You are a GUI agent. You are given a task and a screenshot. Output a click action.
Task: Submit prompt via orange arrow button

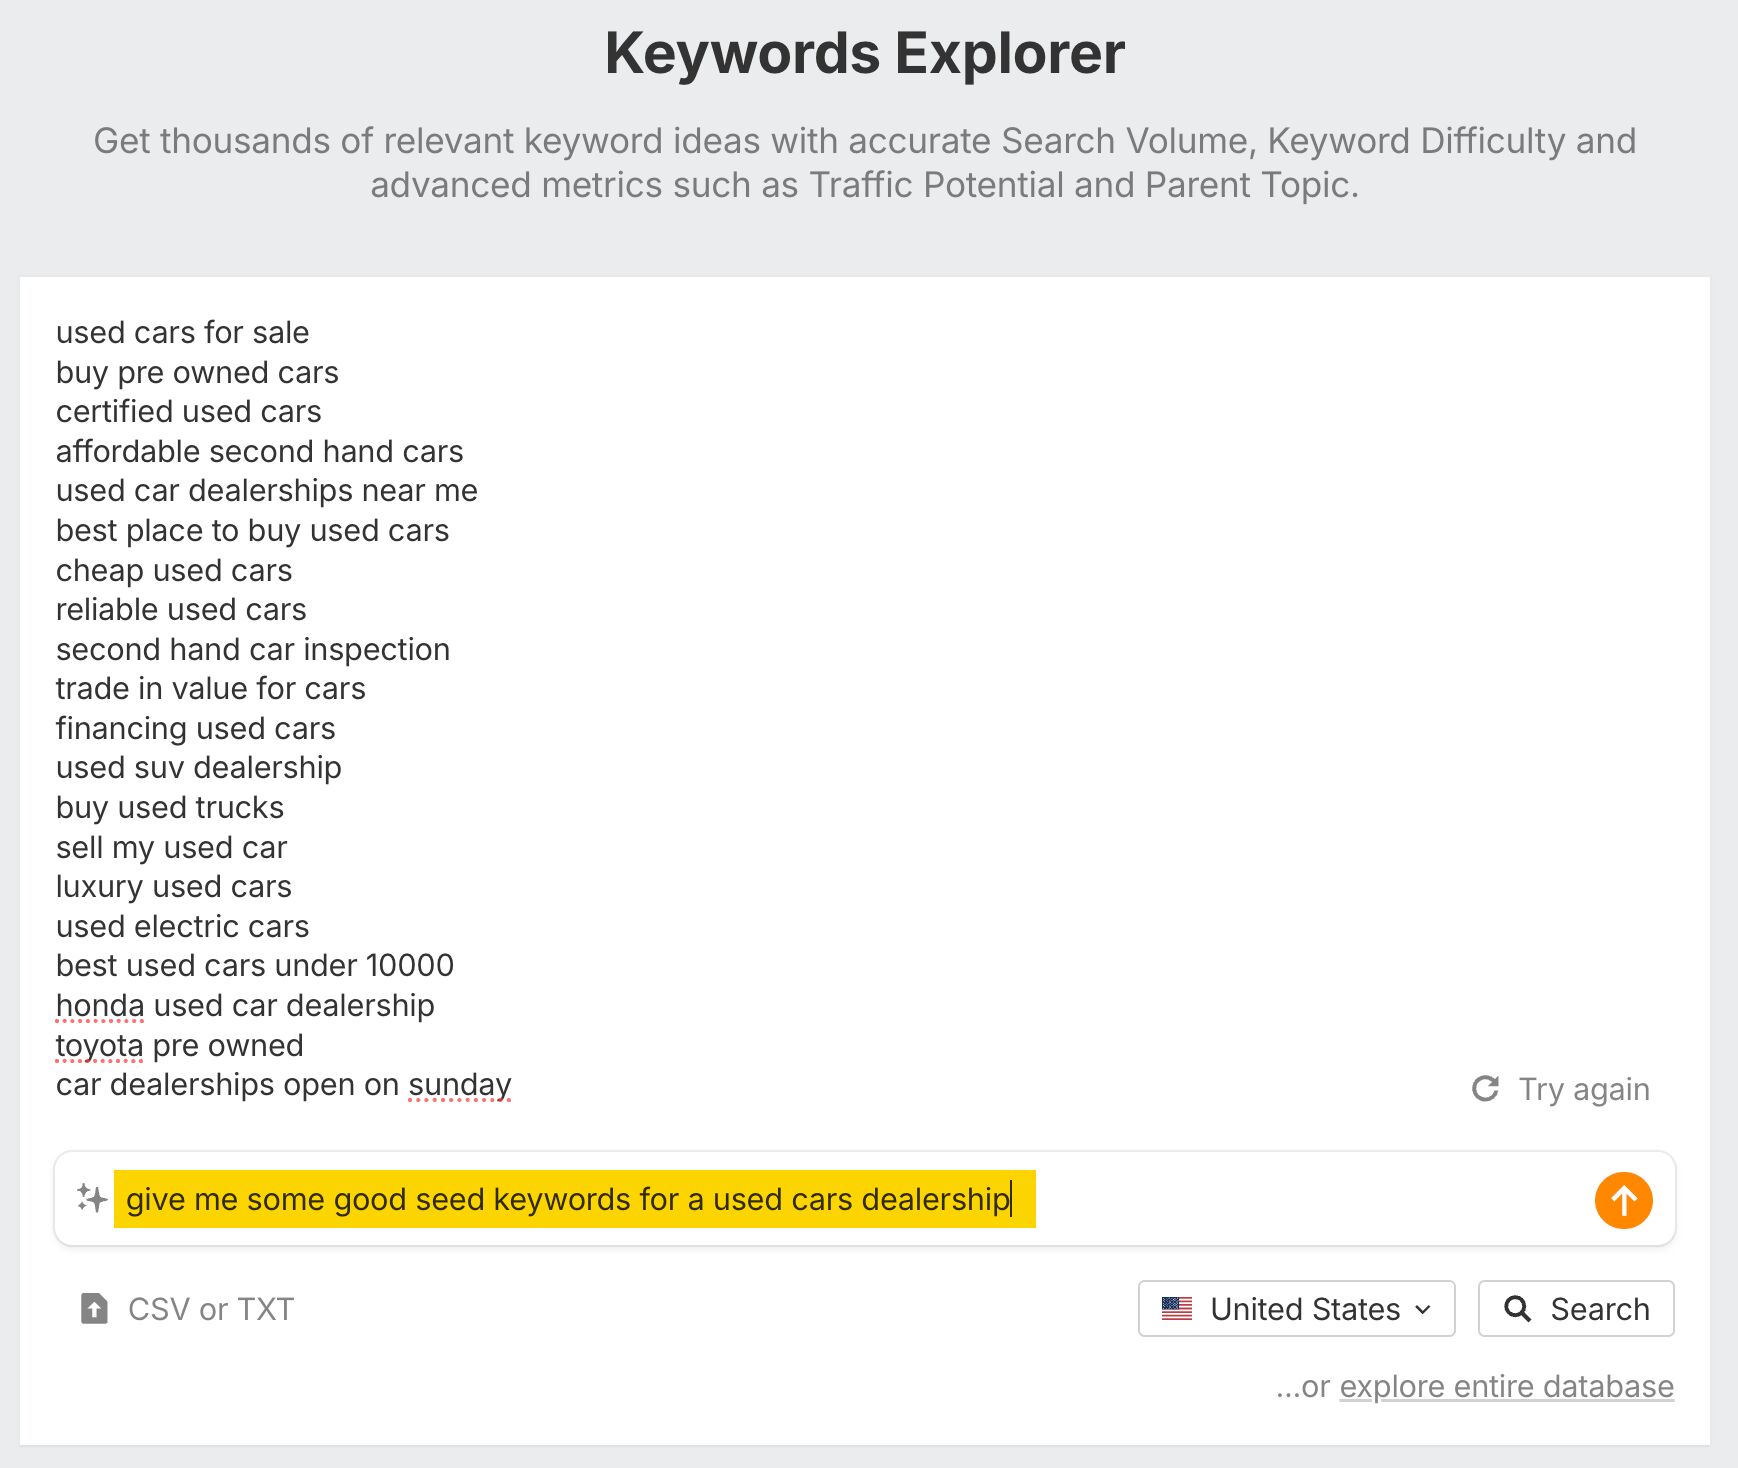point(1623,1199)
